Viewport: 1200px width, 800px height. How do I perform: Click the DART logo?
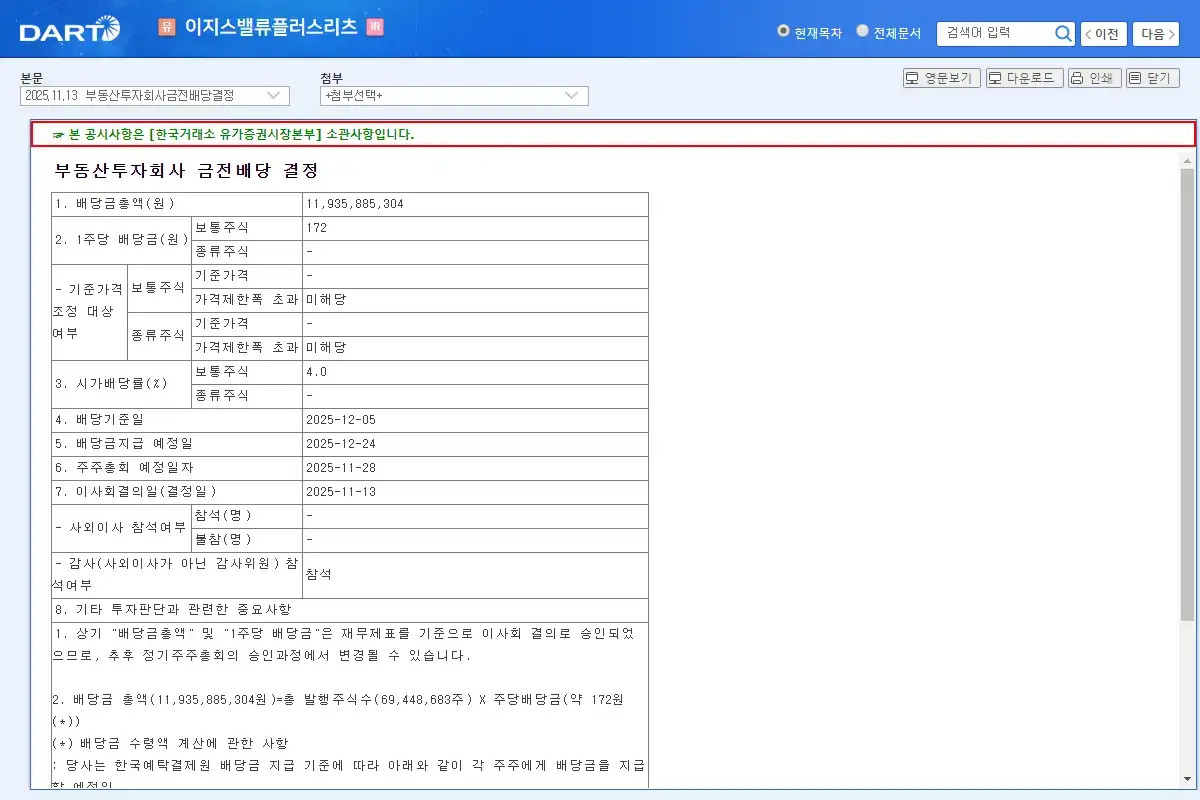tap(69, 30)
